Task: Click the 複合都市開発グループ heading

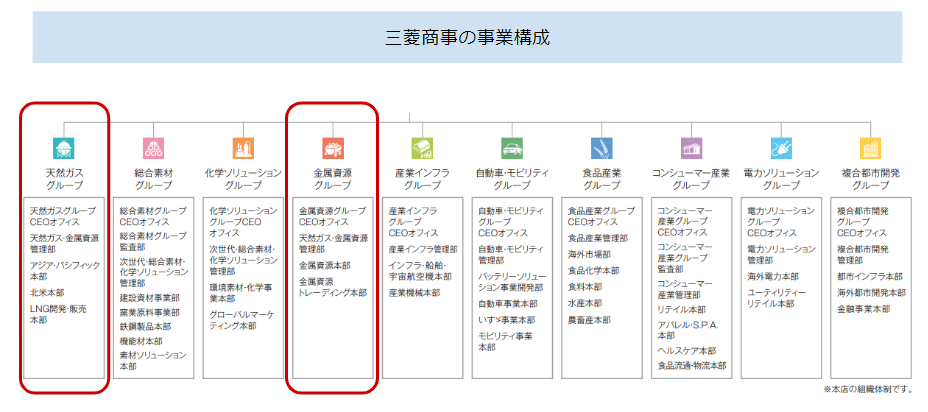Action: tap(871, 179)
